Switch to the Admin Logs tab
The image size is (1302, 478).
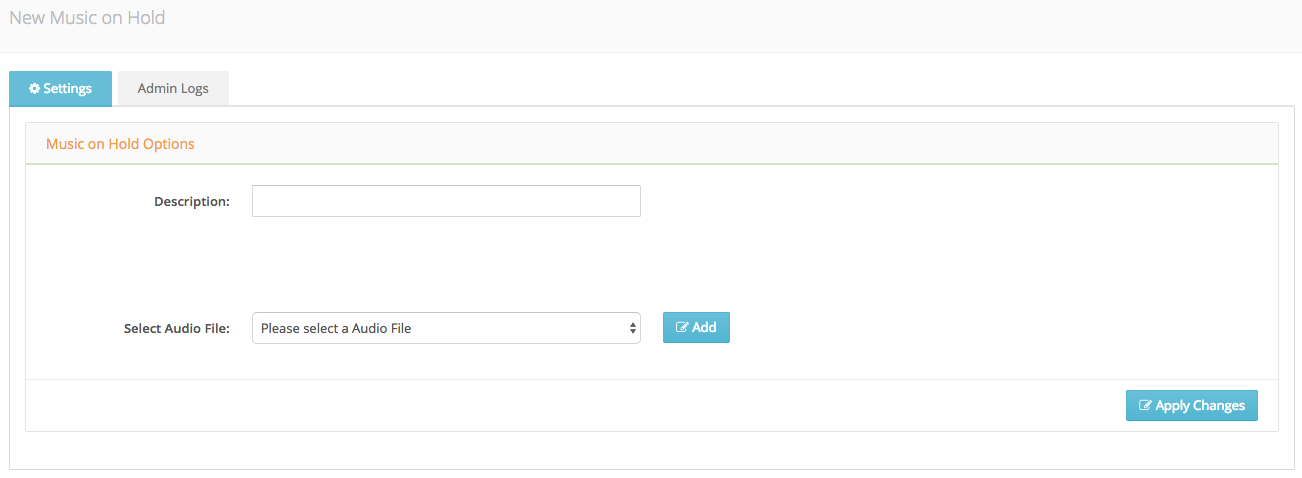(x=173, y=88)
